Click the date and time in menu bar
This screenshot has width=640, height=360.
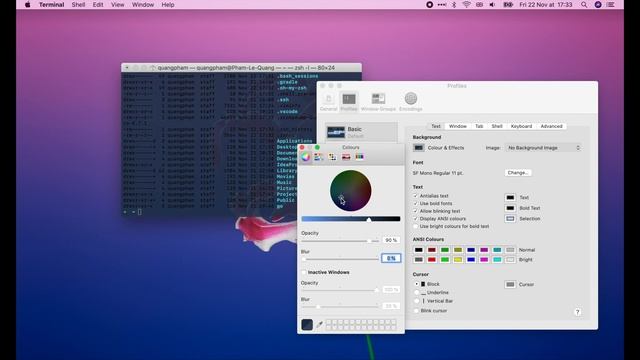(546, 5)
